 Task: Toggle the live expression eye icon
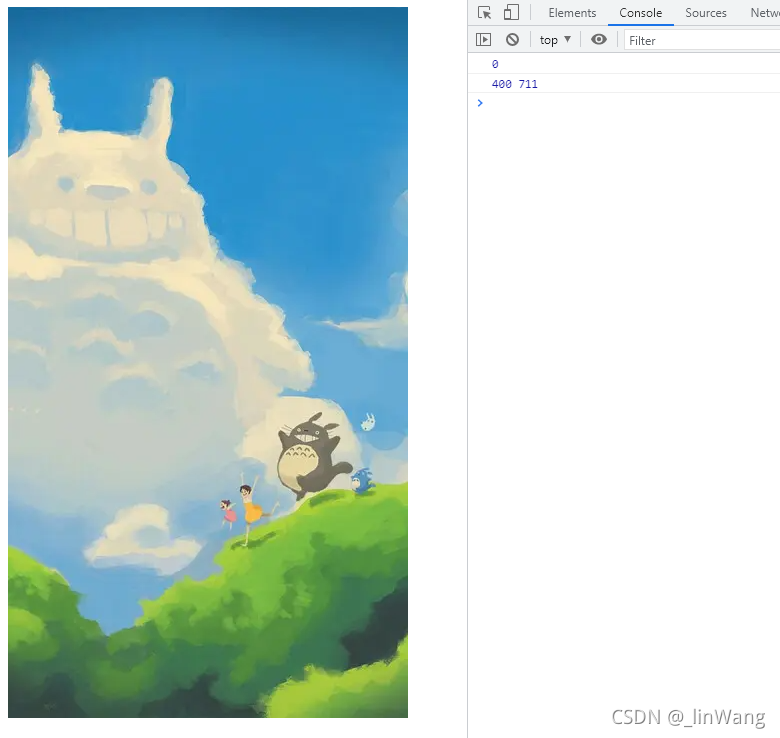(599, 39)
